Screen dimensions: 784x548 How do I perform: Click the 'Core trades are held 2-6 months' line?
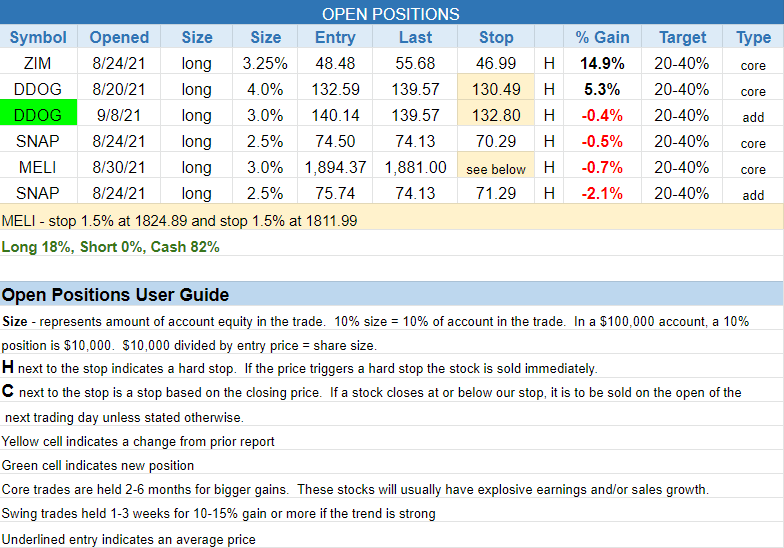355,490
